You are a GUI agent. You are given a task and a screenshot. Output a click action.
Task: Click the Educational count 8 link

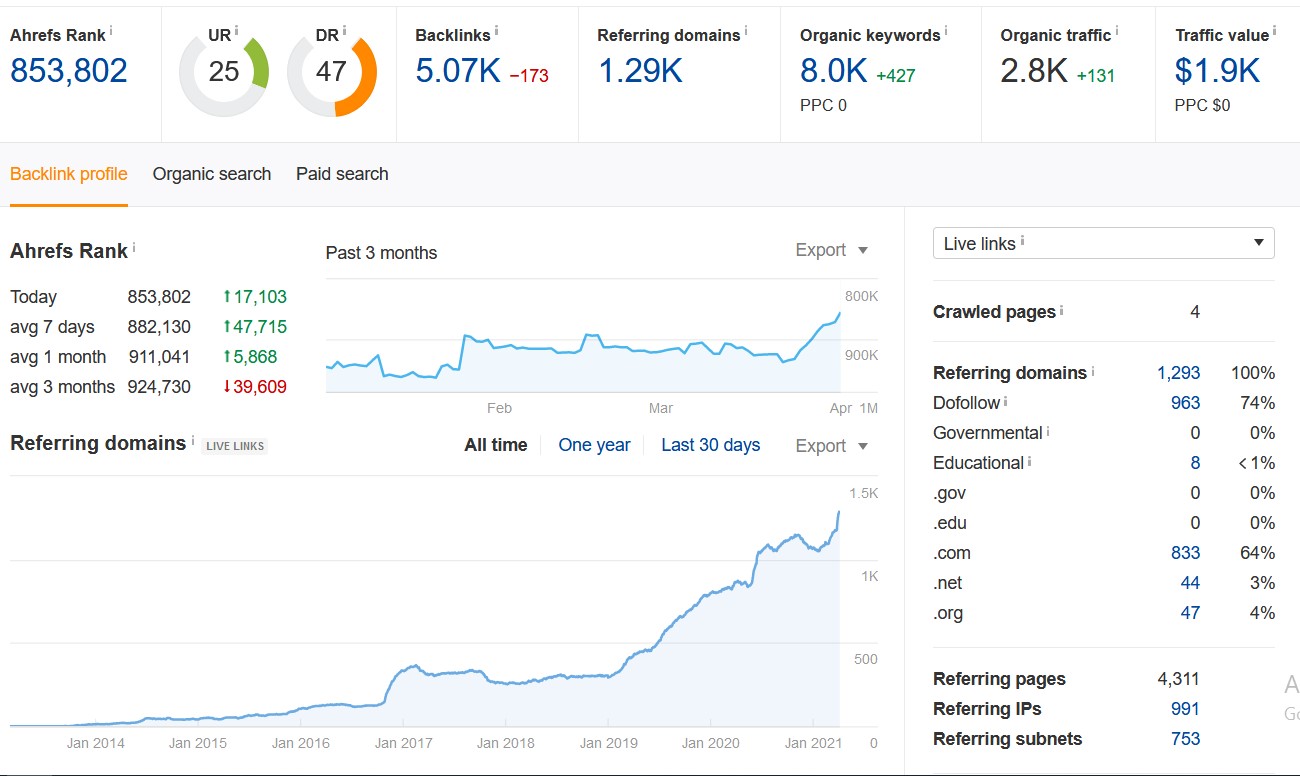pyautogui.click(x=1195, y=463)
